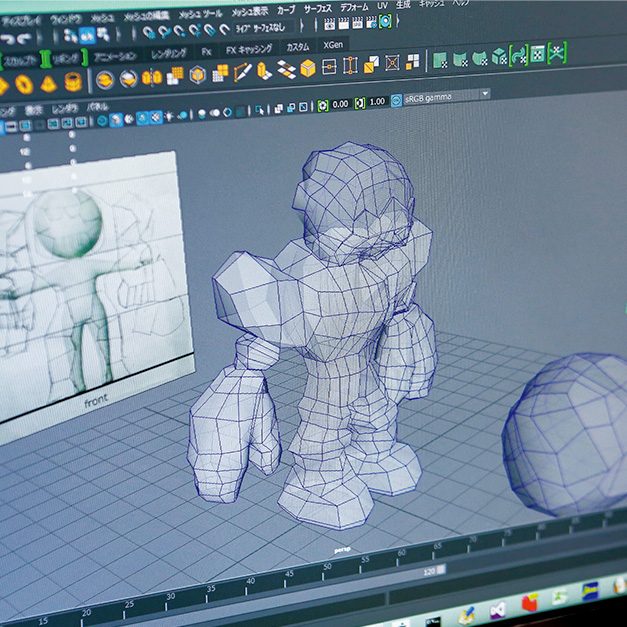Toggle the textured checker display icon
Screen dimensions: 627x627
(x=156, y=117)
